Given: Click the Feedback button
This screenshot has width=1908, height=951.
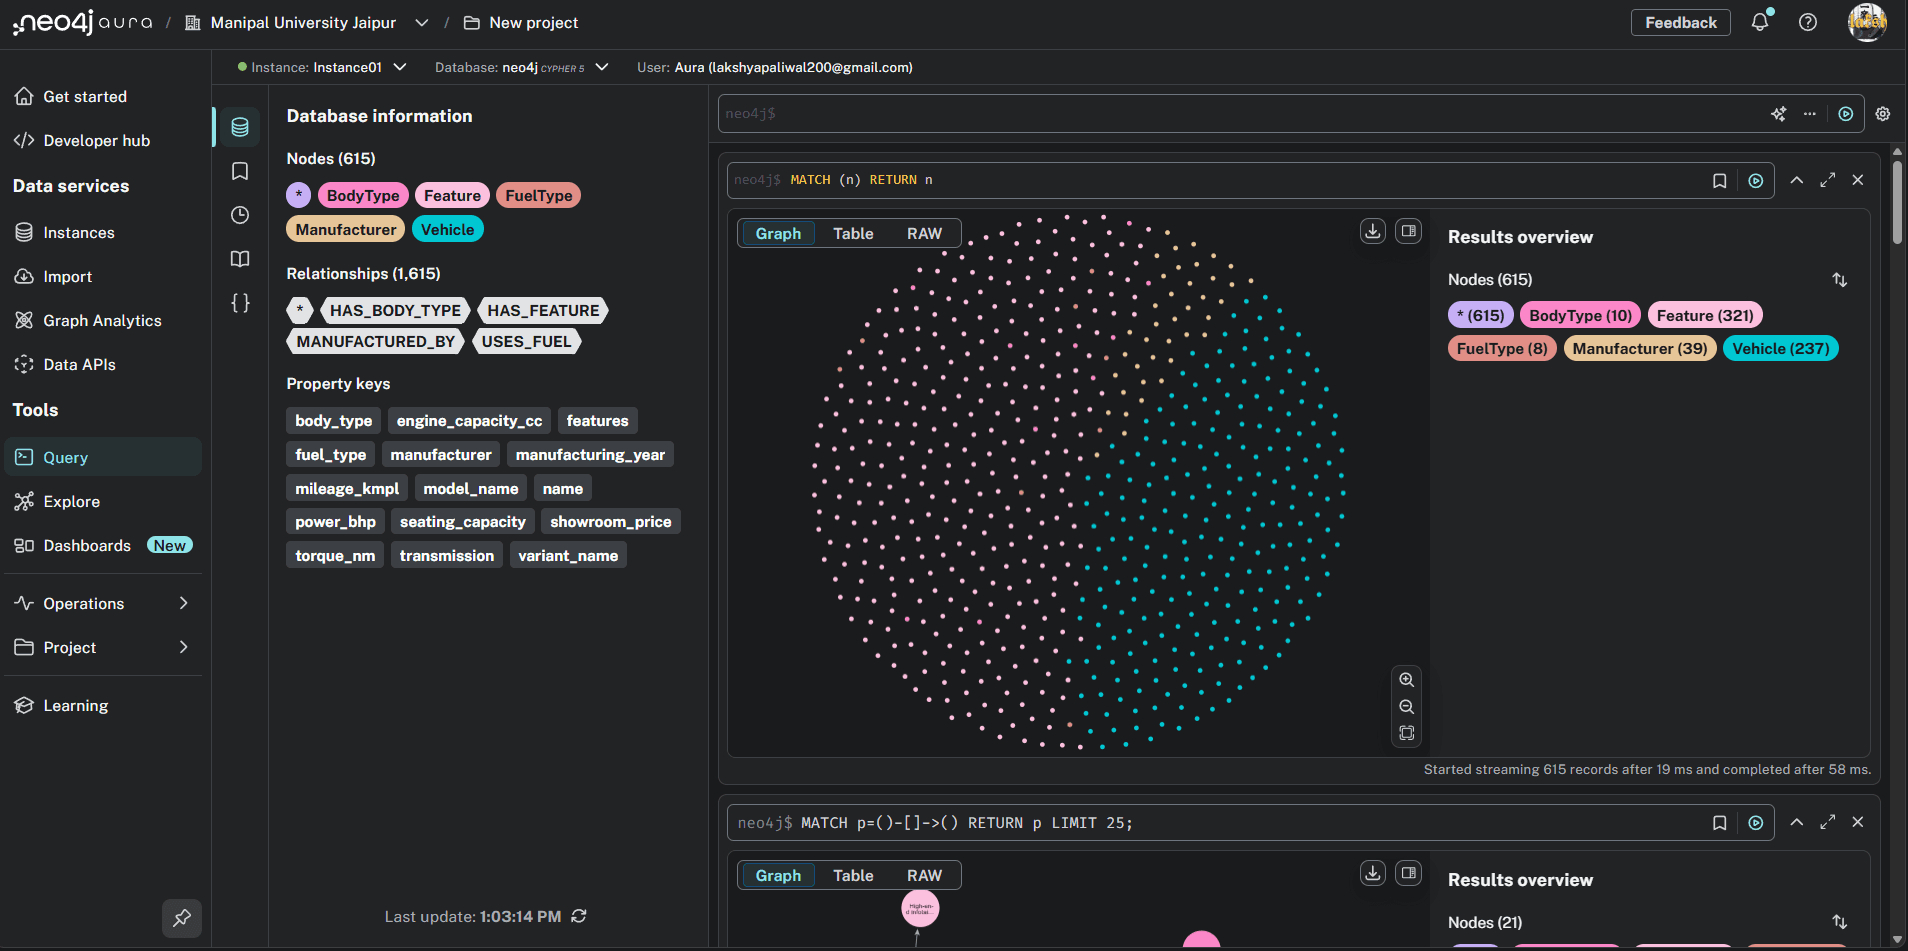Looking at the screenshot, I should [x=1680, y=22].
